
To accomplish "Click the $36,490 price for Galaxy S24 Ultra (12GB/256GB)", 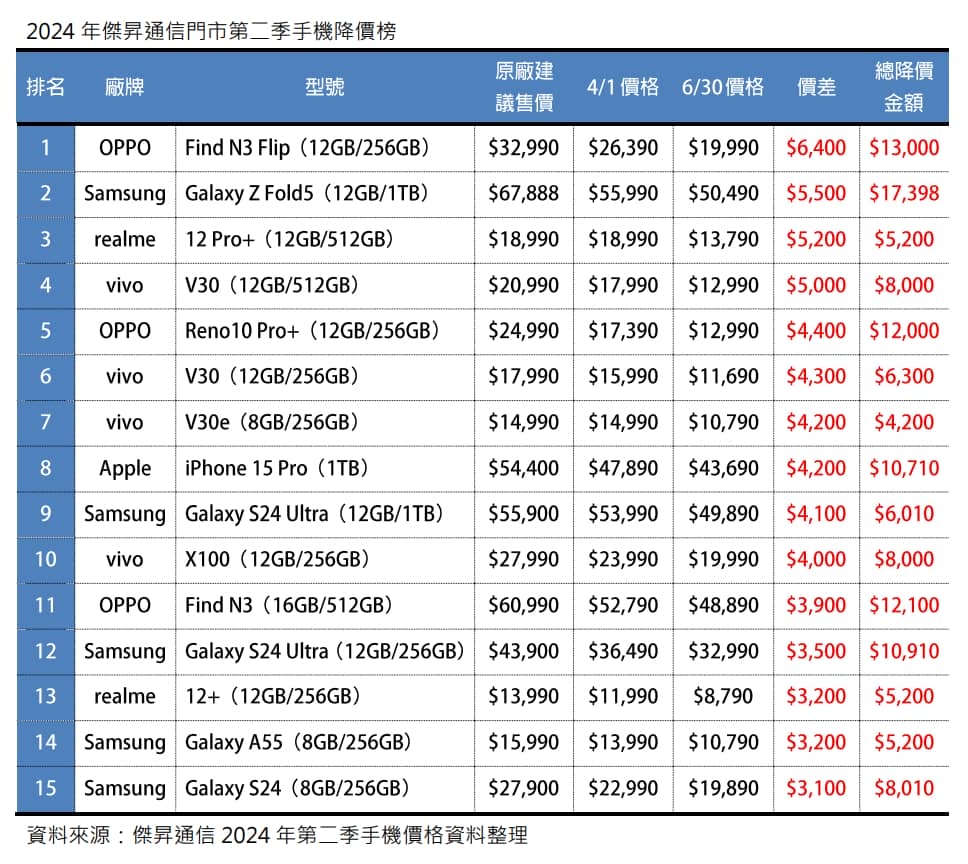I will click(623, 651).
